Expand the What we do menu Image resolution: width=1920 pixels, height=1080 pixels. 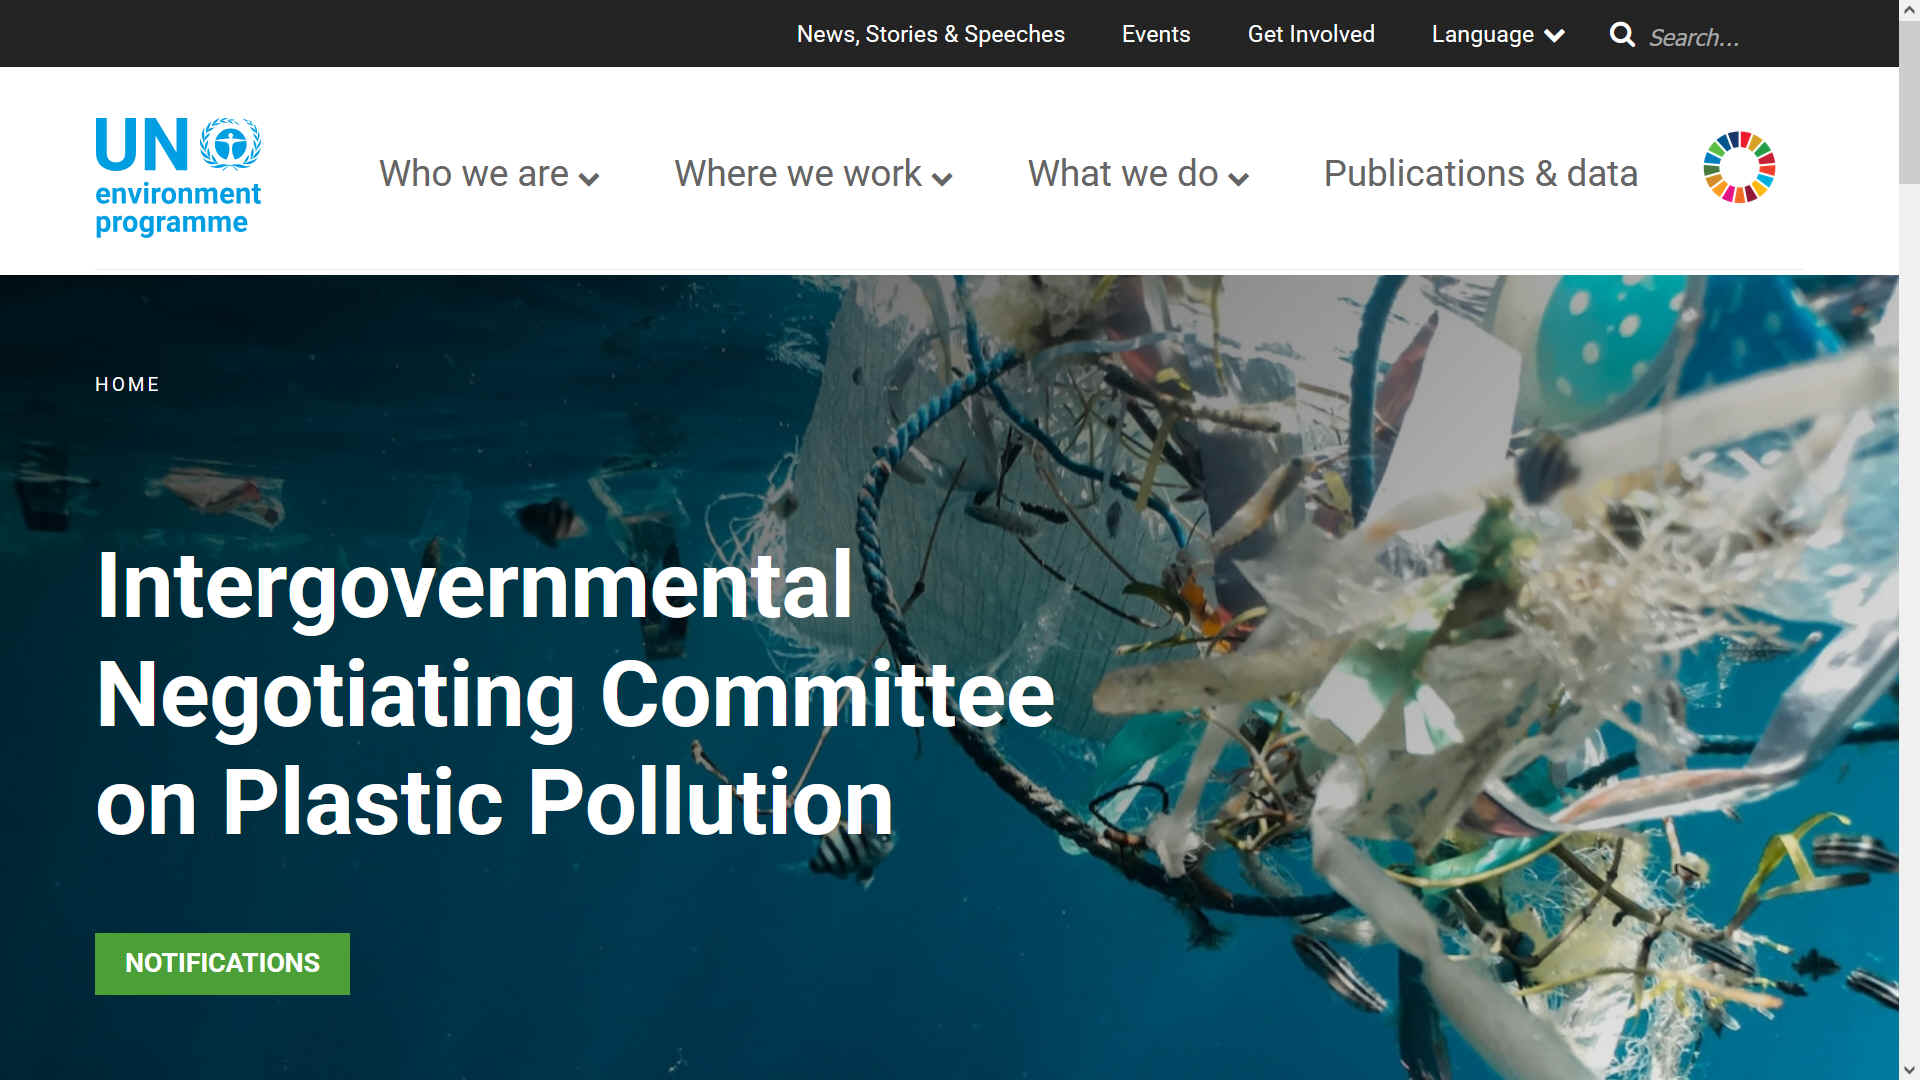point(1138,174)
